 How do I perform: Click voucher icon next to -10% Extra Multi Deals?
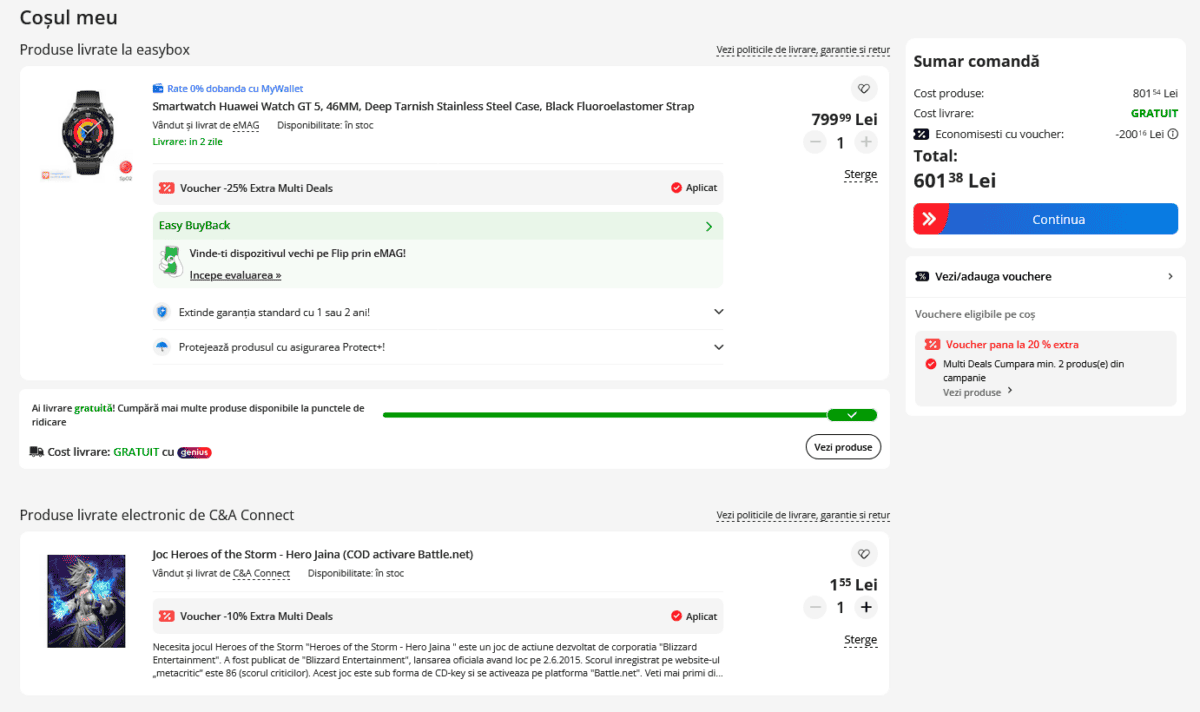(166, 616)
